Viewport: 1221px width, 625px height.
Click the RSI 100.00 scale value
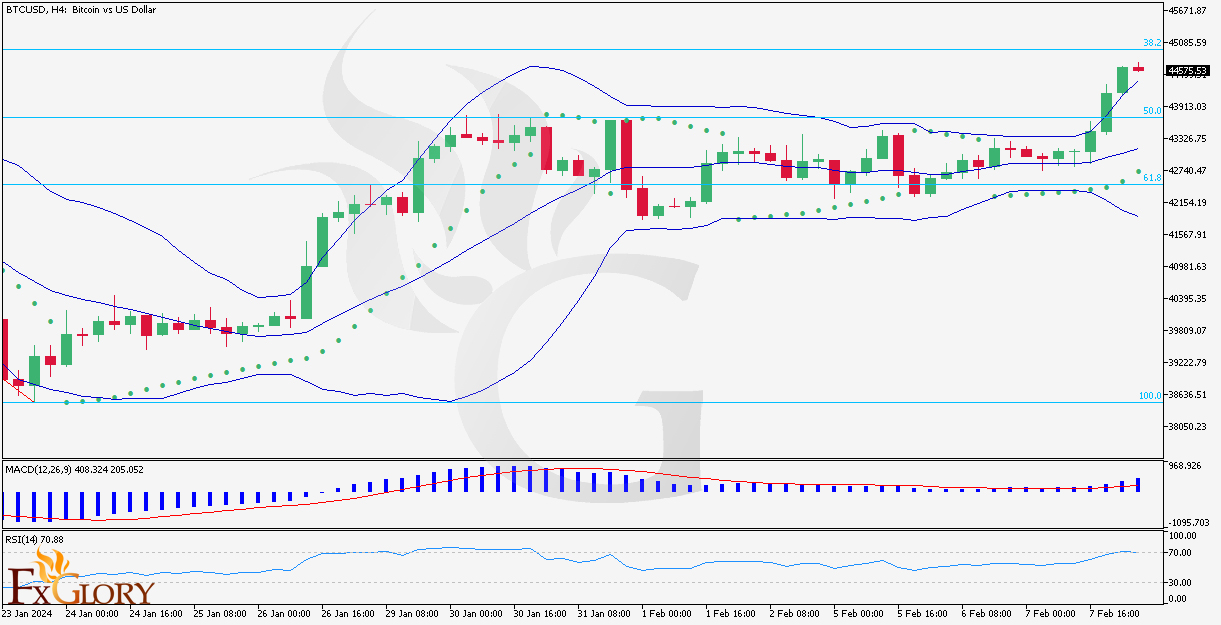pyautogui.click(x=1181, y=537)
